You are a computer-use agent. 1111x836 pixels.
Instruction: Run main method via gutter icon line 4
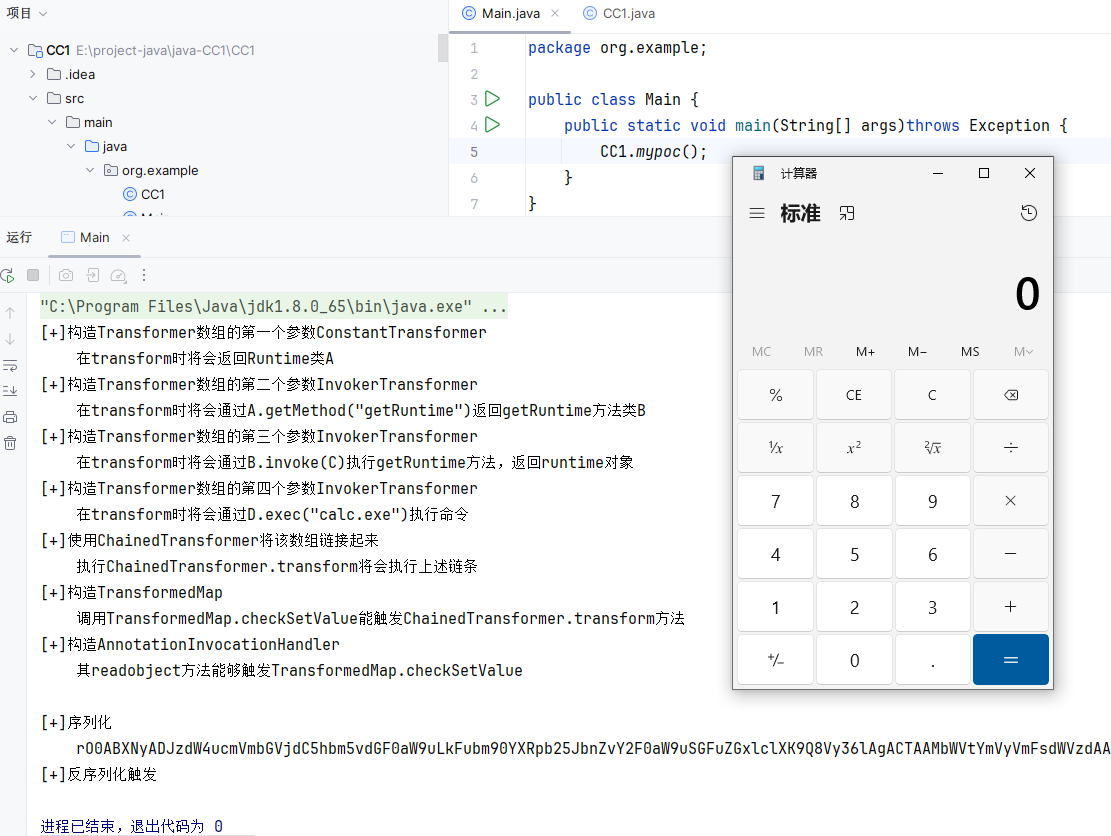(x=492, y=125)
